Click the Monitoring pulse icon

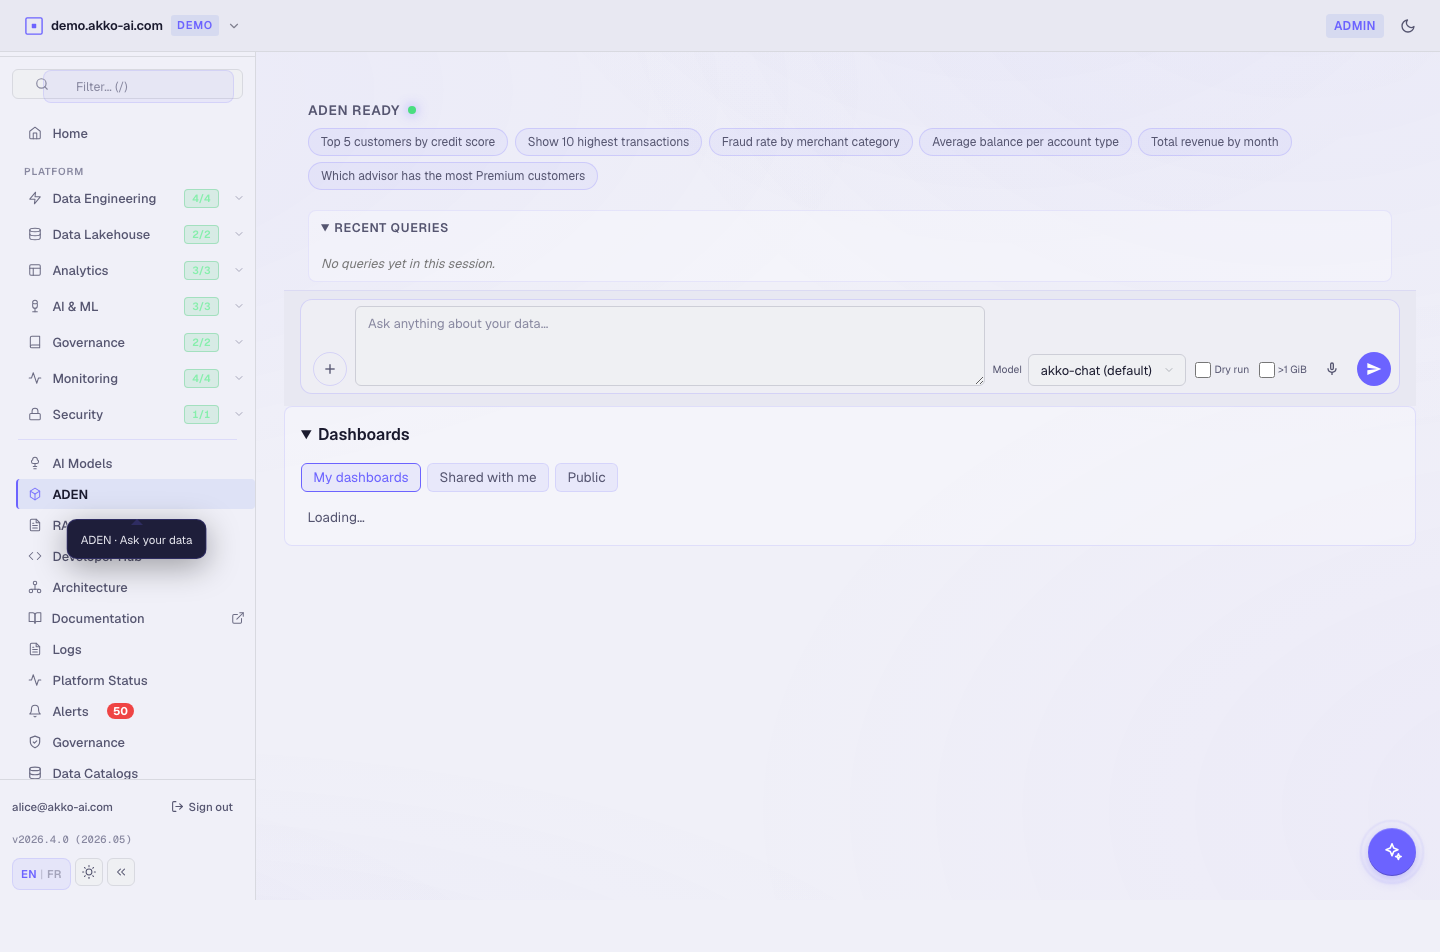tap(35, 378)
